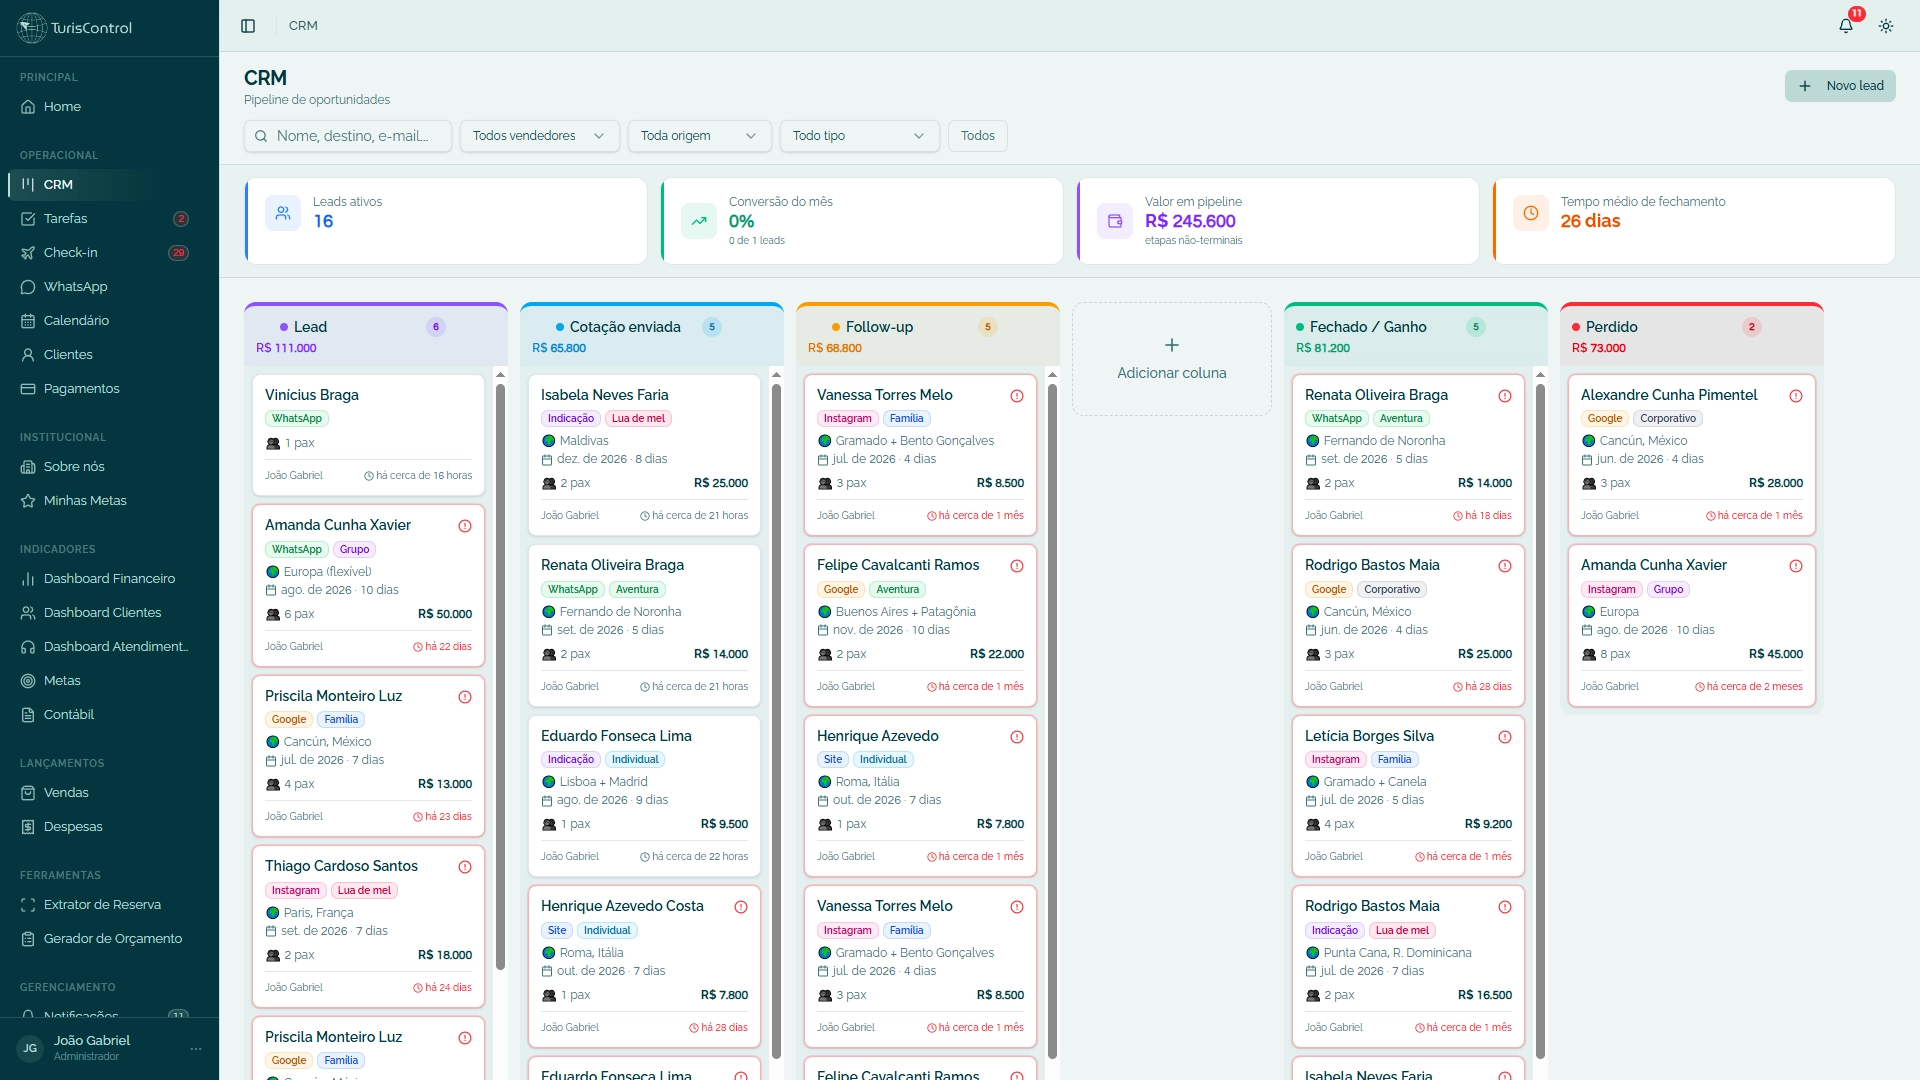Viewport: 1920px width, 1080px height.
Task: Switch theme with the sun icon
Action: tap(1886, 26)
